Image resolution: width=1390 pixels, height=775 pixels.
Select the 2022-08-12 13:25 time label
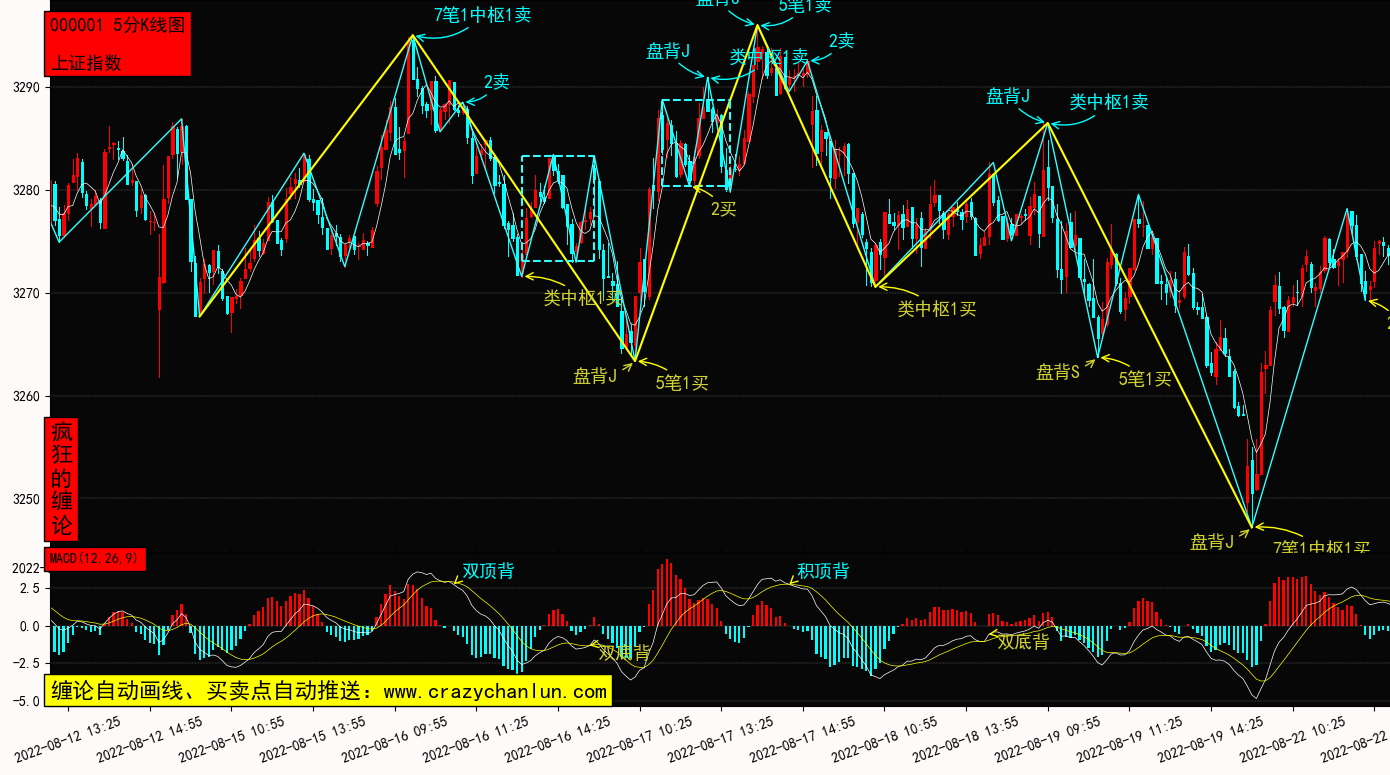(x=70, y=738)
